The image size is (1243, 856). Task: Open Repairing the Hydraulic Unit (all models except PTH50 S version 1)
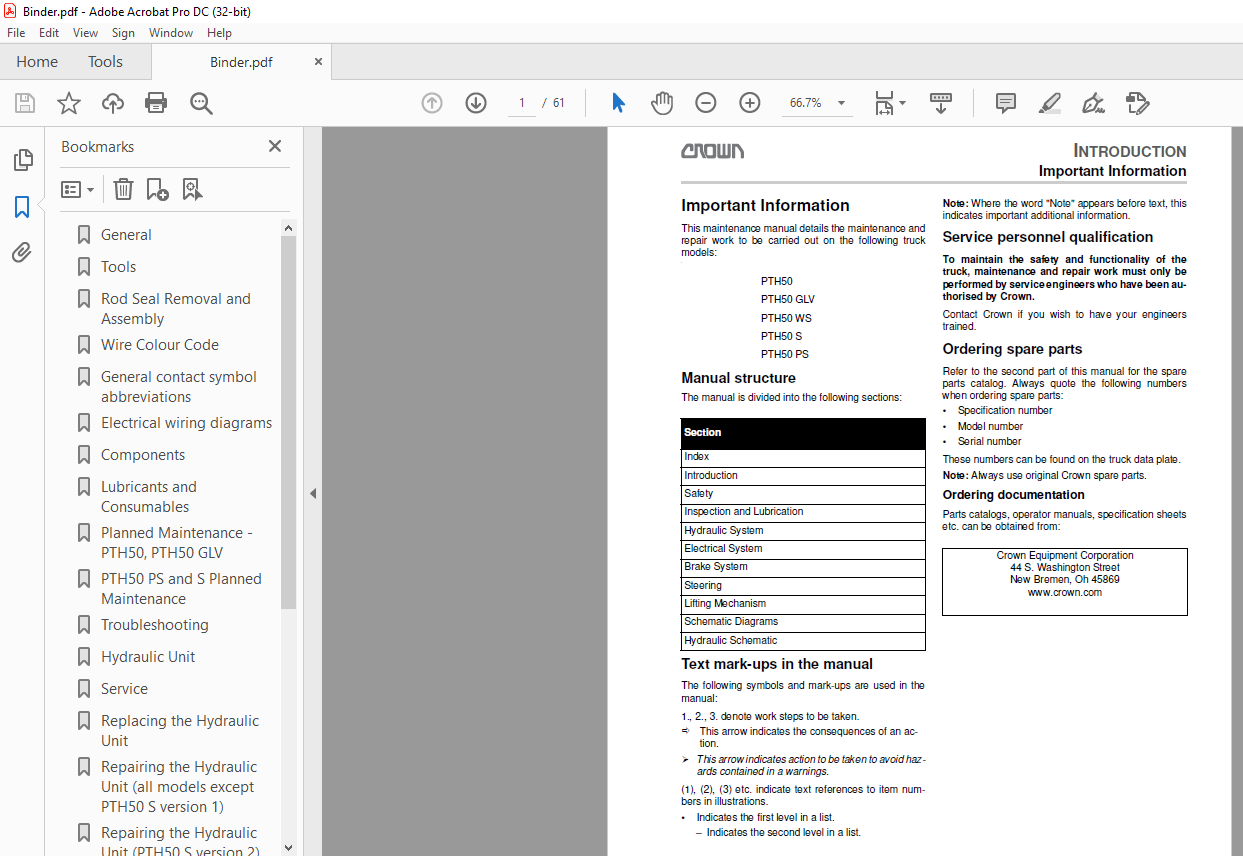click(x=179, y=787)
